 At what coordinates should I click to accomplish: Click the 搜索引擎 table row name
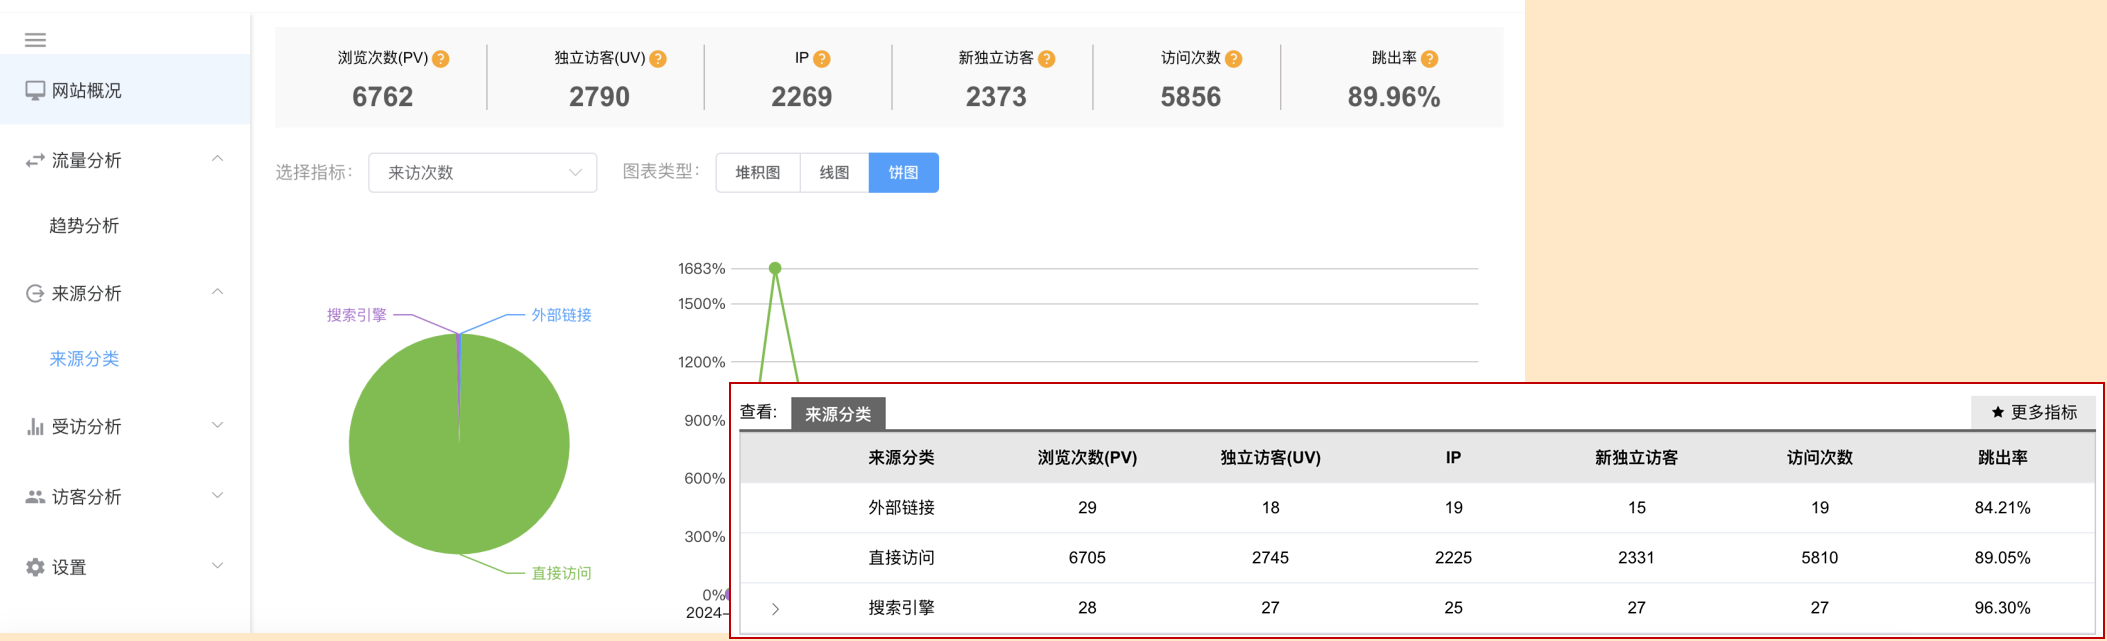click(x=901, y=608)
